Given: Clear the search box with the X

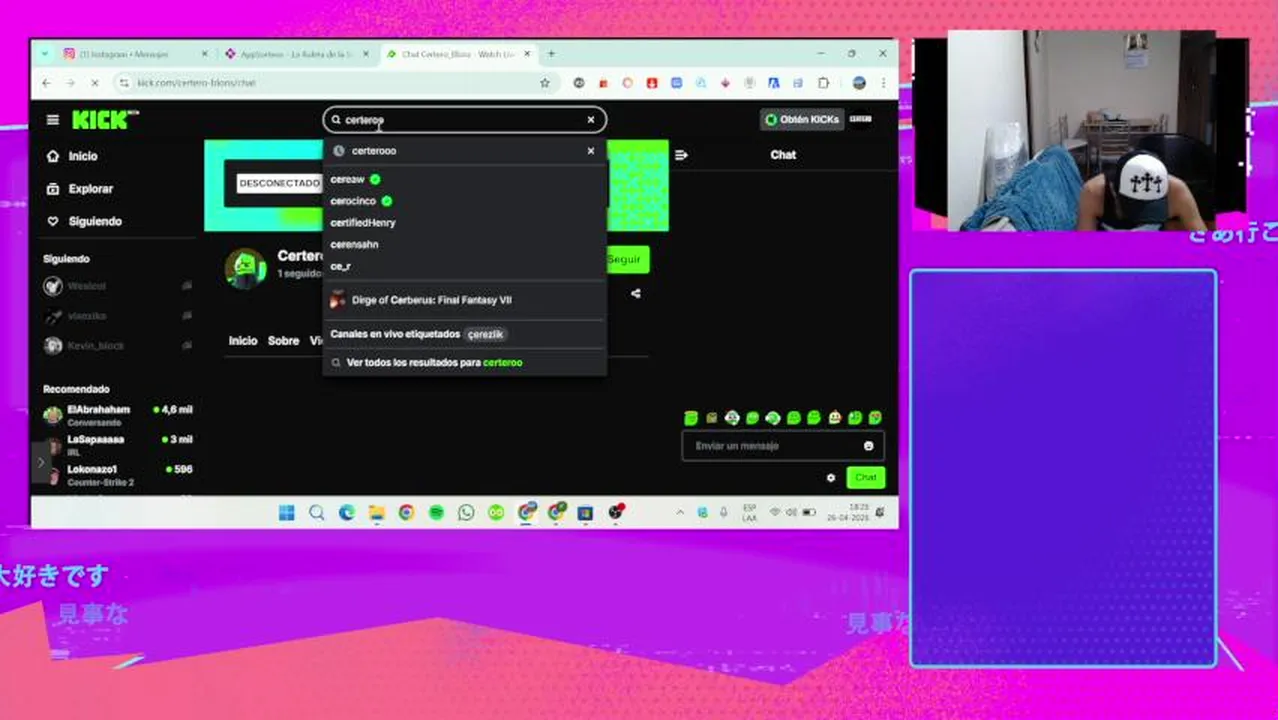Looking at the screenshot, I should pyautogui.click(x=590, y=120).
